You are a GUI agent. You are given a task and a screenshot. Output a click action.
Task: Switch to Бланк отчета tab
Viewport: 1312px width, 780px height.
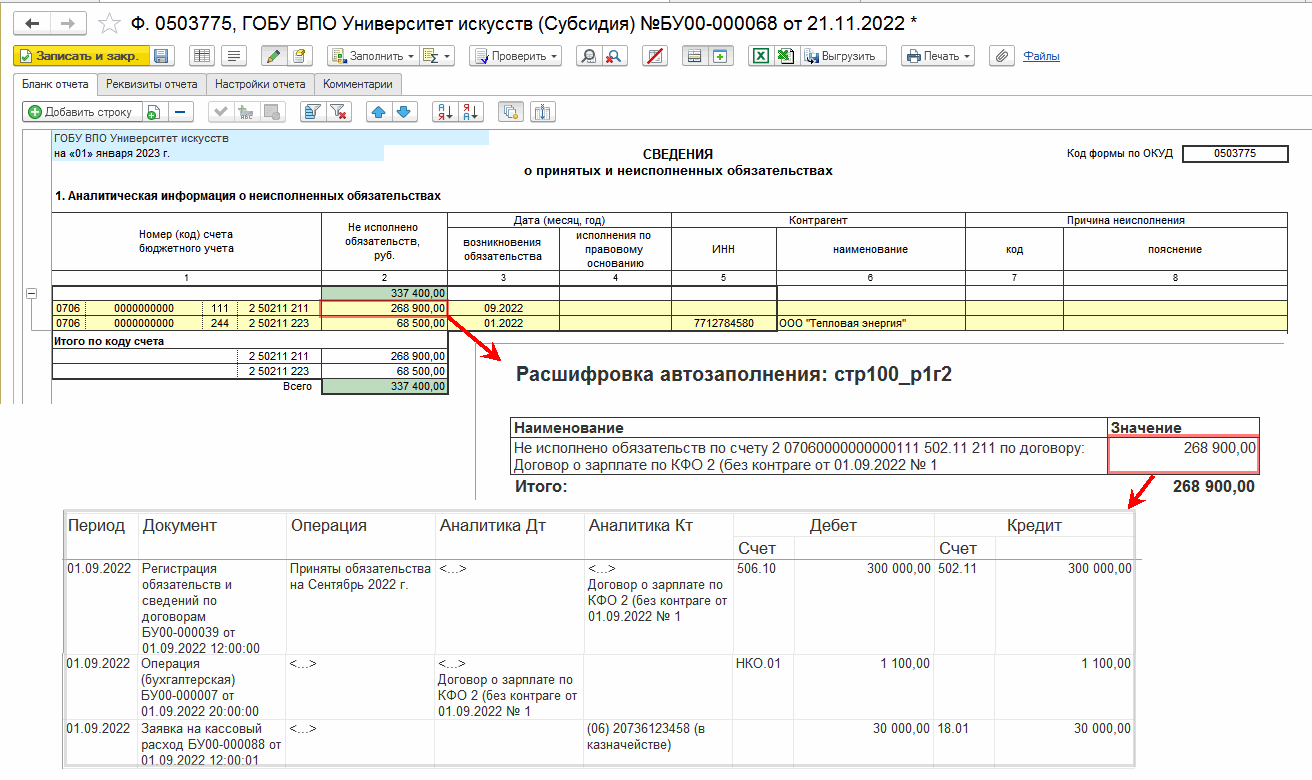(56, 84)
